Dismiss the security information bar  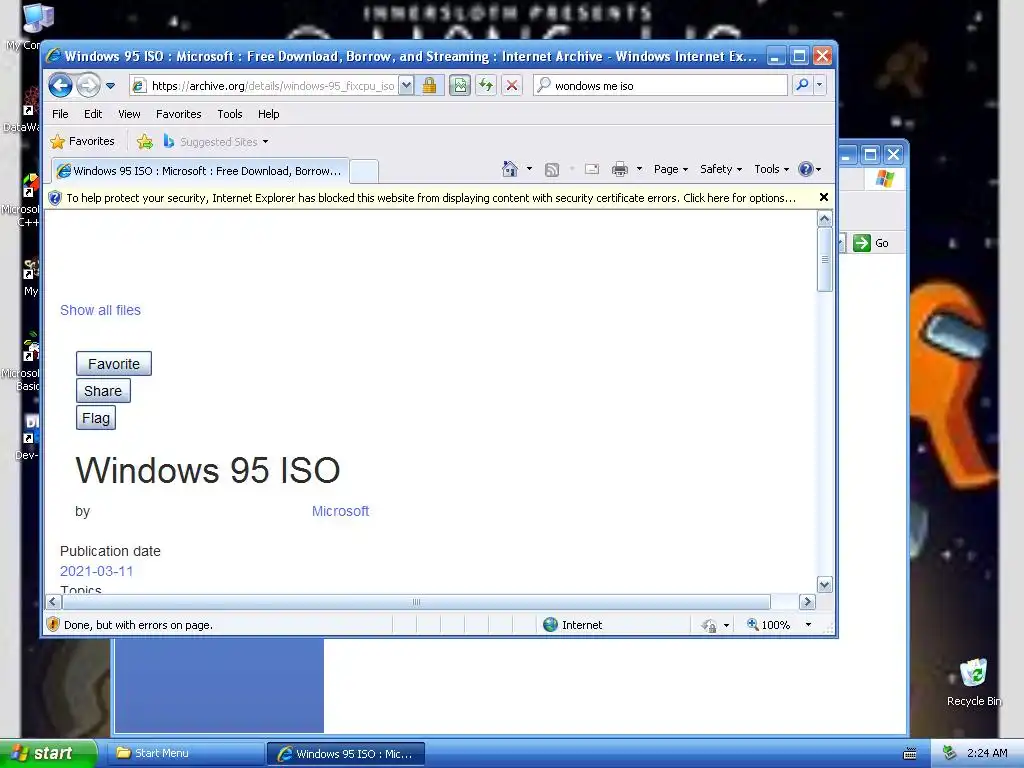[824, 197]
